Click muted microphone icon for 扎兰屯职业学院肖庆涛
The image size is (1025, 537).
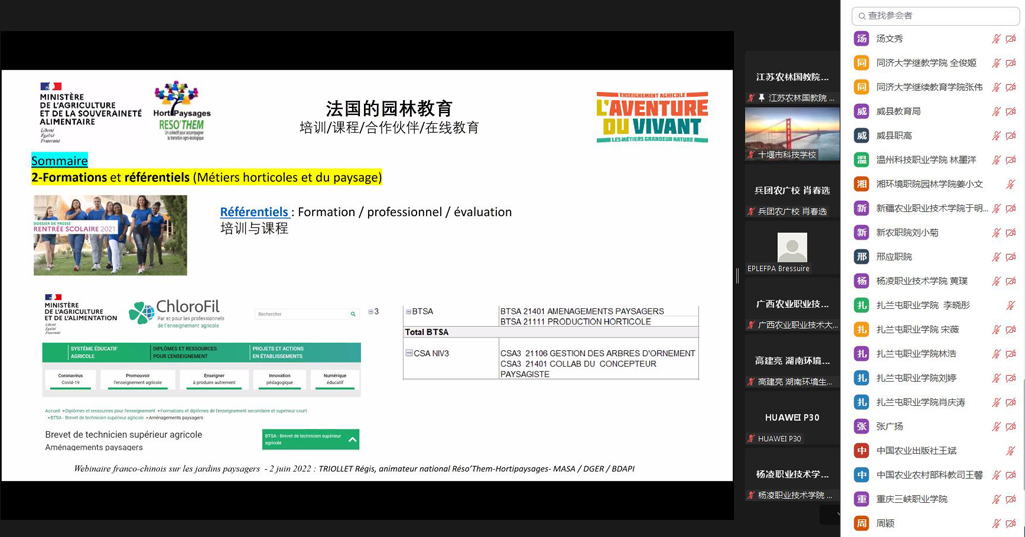(996, 402)
